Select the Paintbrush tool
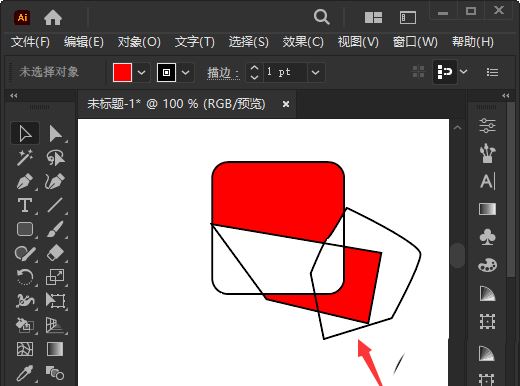The image size is (520, 386). pyautogui.click(x=55, y=229)
